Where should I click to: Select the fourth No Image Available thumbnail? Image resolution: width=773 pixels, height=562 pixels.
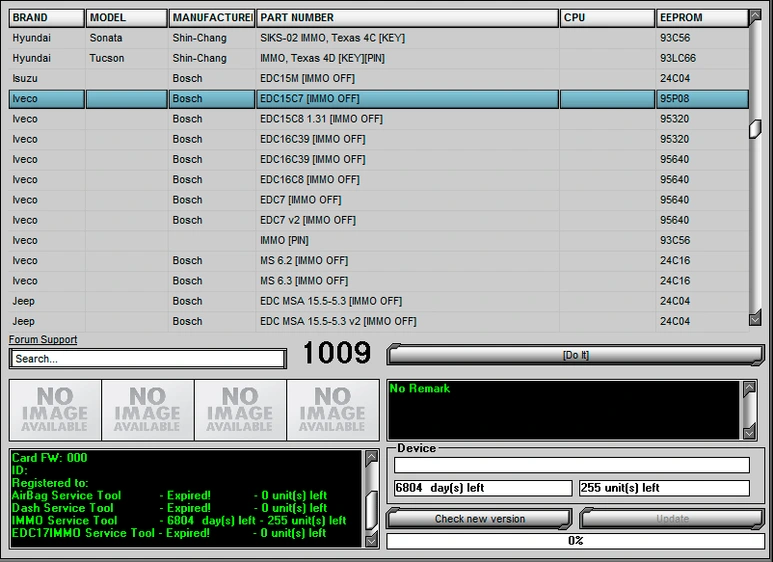pos(333,410)
